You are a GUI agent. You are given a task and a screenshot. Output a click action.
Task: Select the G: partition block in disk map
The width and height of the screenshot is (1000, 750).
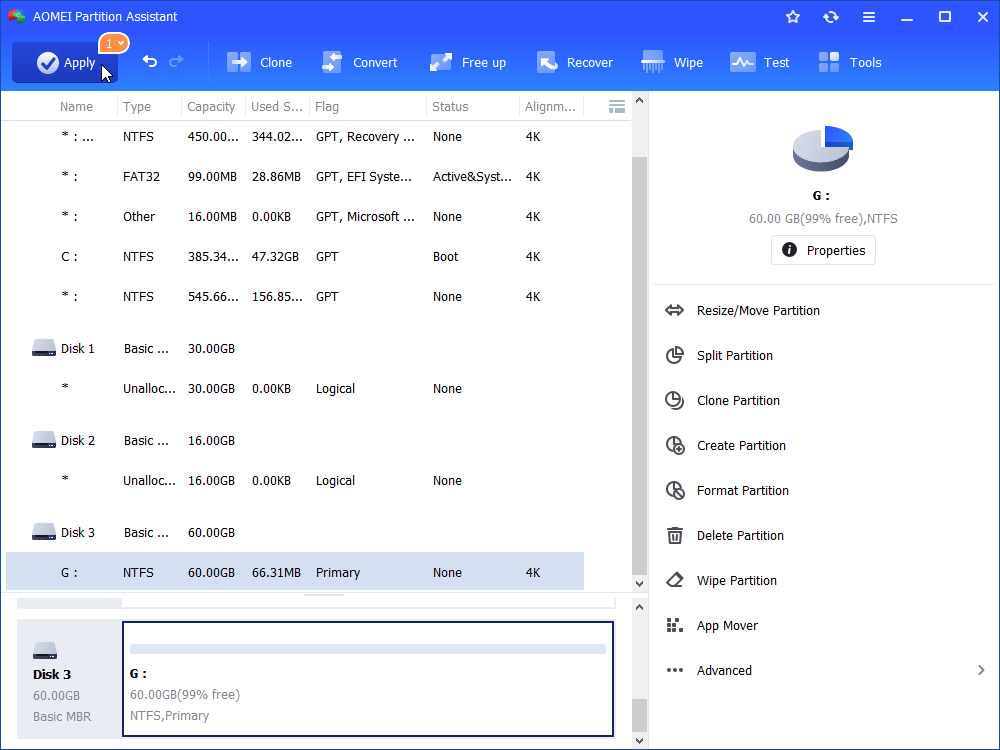click(368, 680)
